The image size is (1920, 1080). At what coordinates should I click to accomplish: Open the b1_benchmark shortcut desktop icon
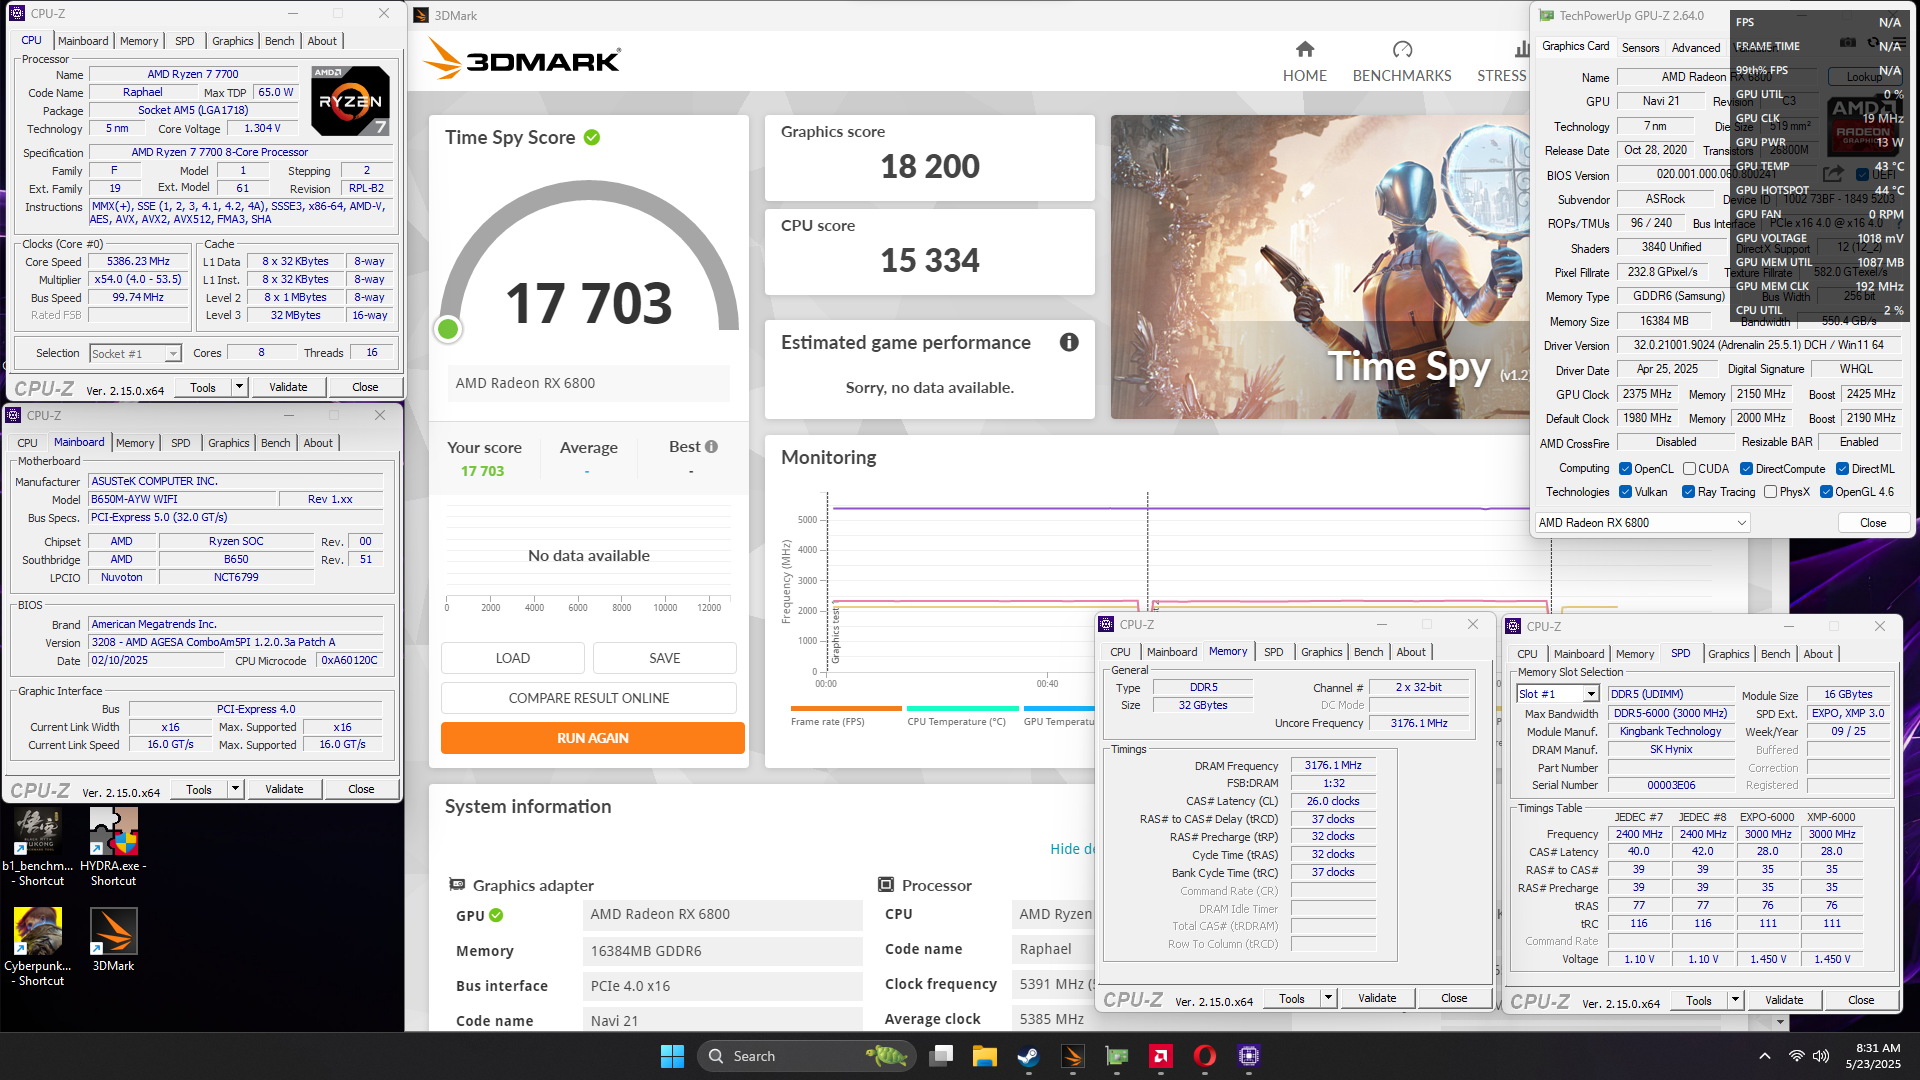(x=38, y=847)
